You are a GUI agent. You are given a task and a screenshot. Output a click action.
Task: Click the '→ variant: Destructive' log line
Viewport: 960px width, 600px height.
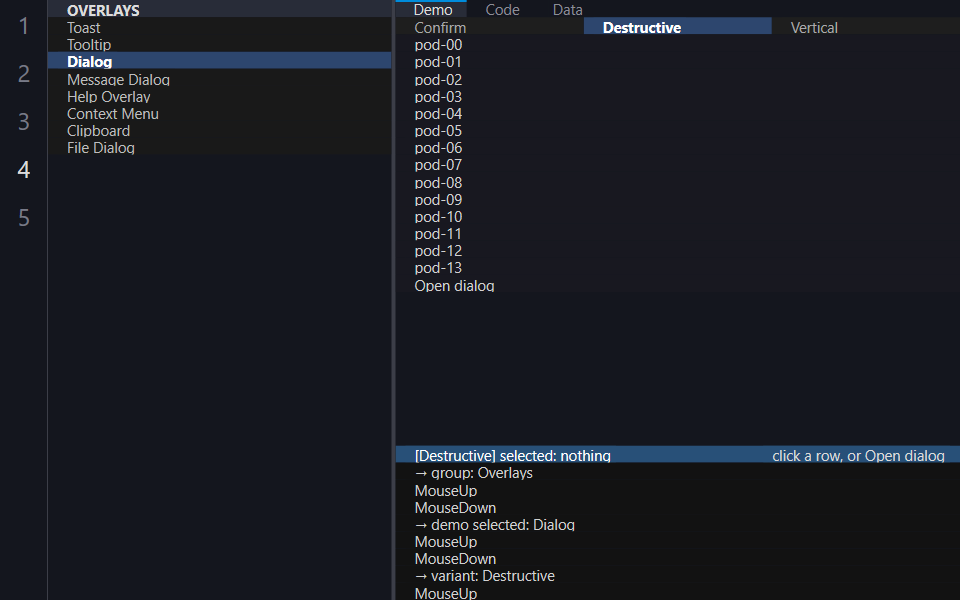click(484, 576)
